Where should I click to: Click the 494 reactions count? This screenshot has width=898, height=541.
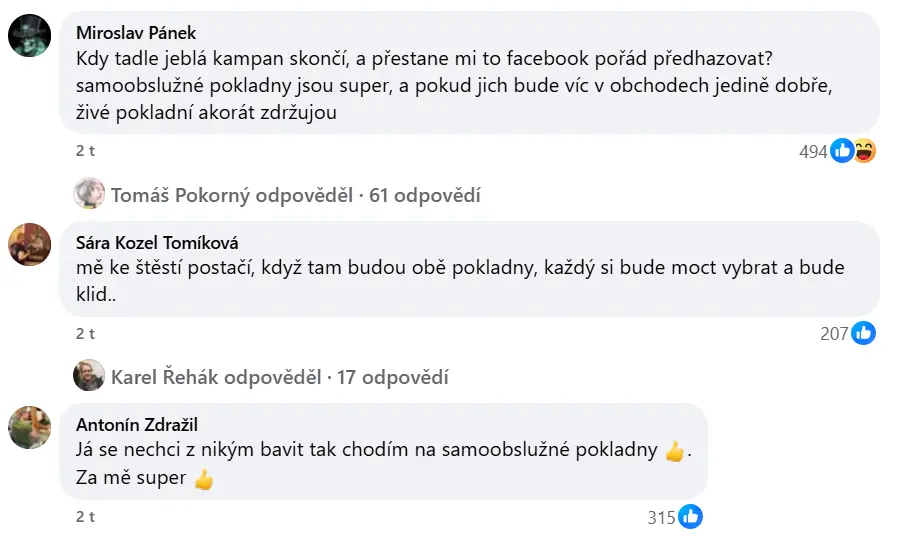pos(813,152)
